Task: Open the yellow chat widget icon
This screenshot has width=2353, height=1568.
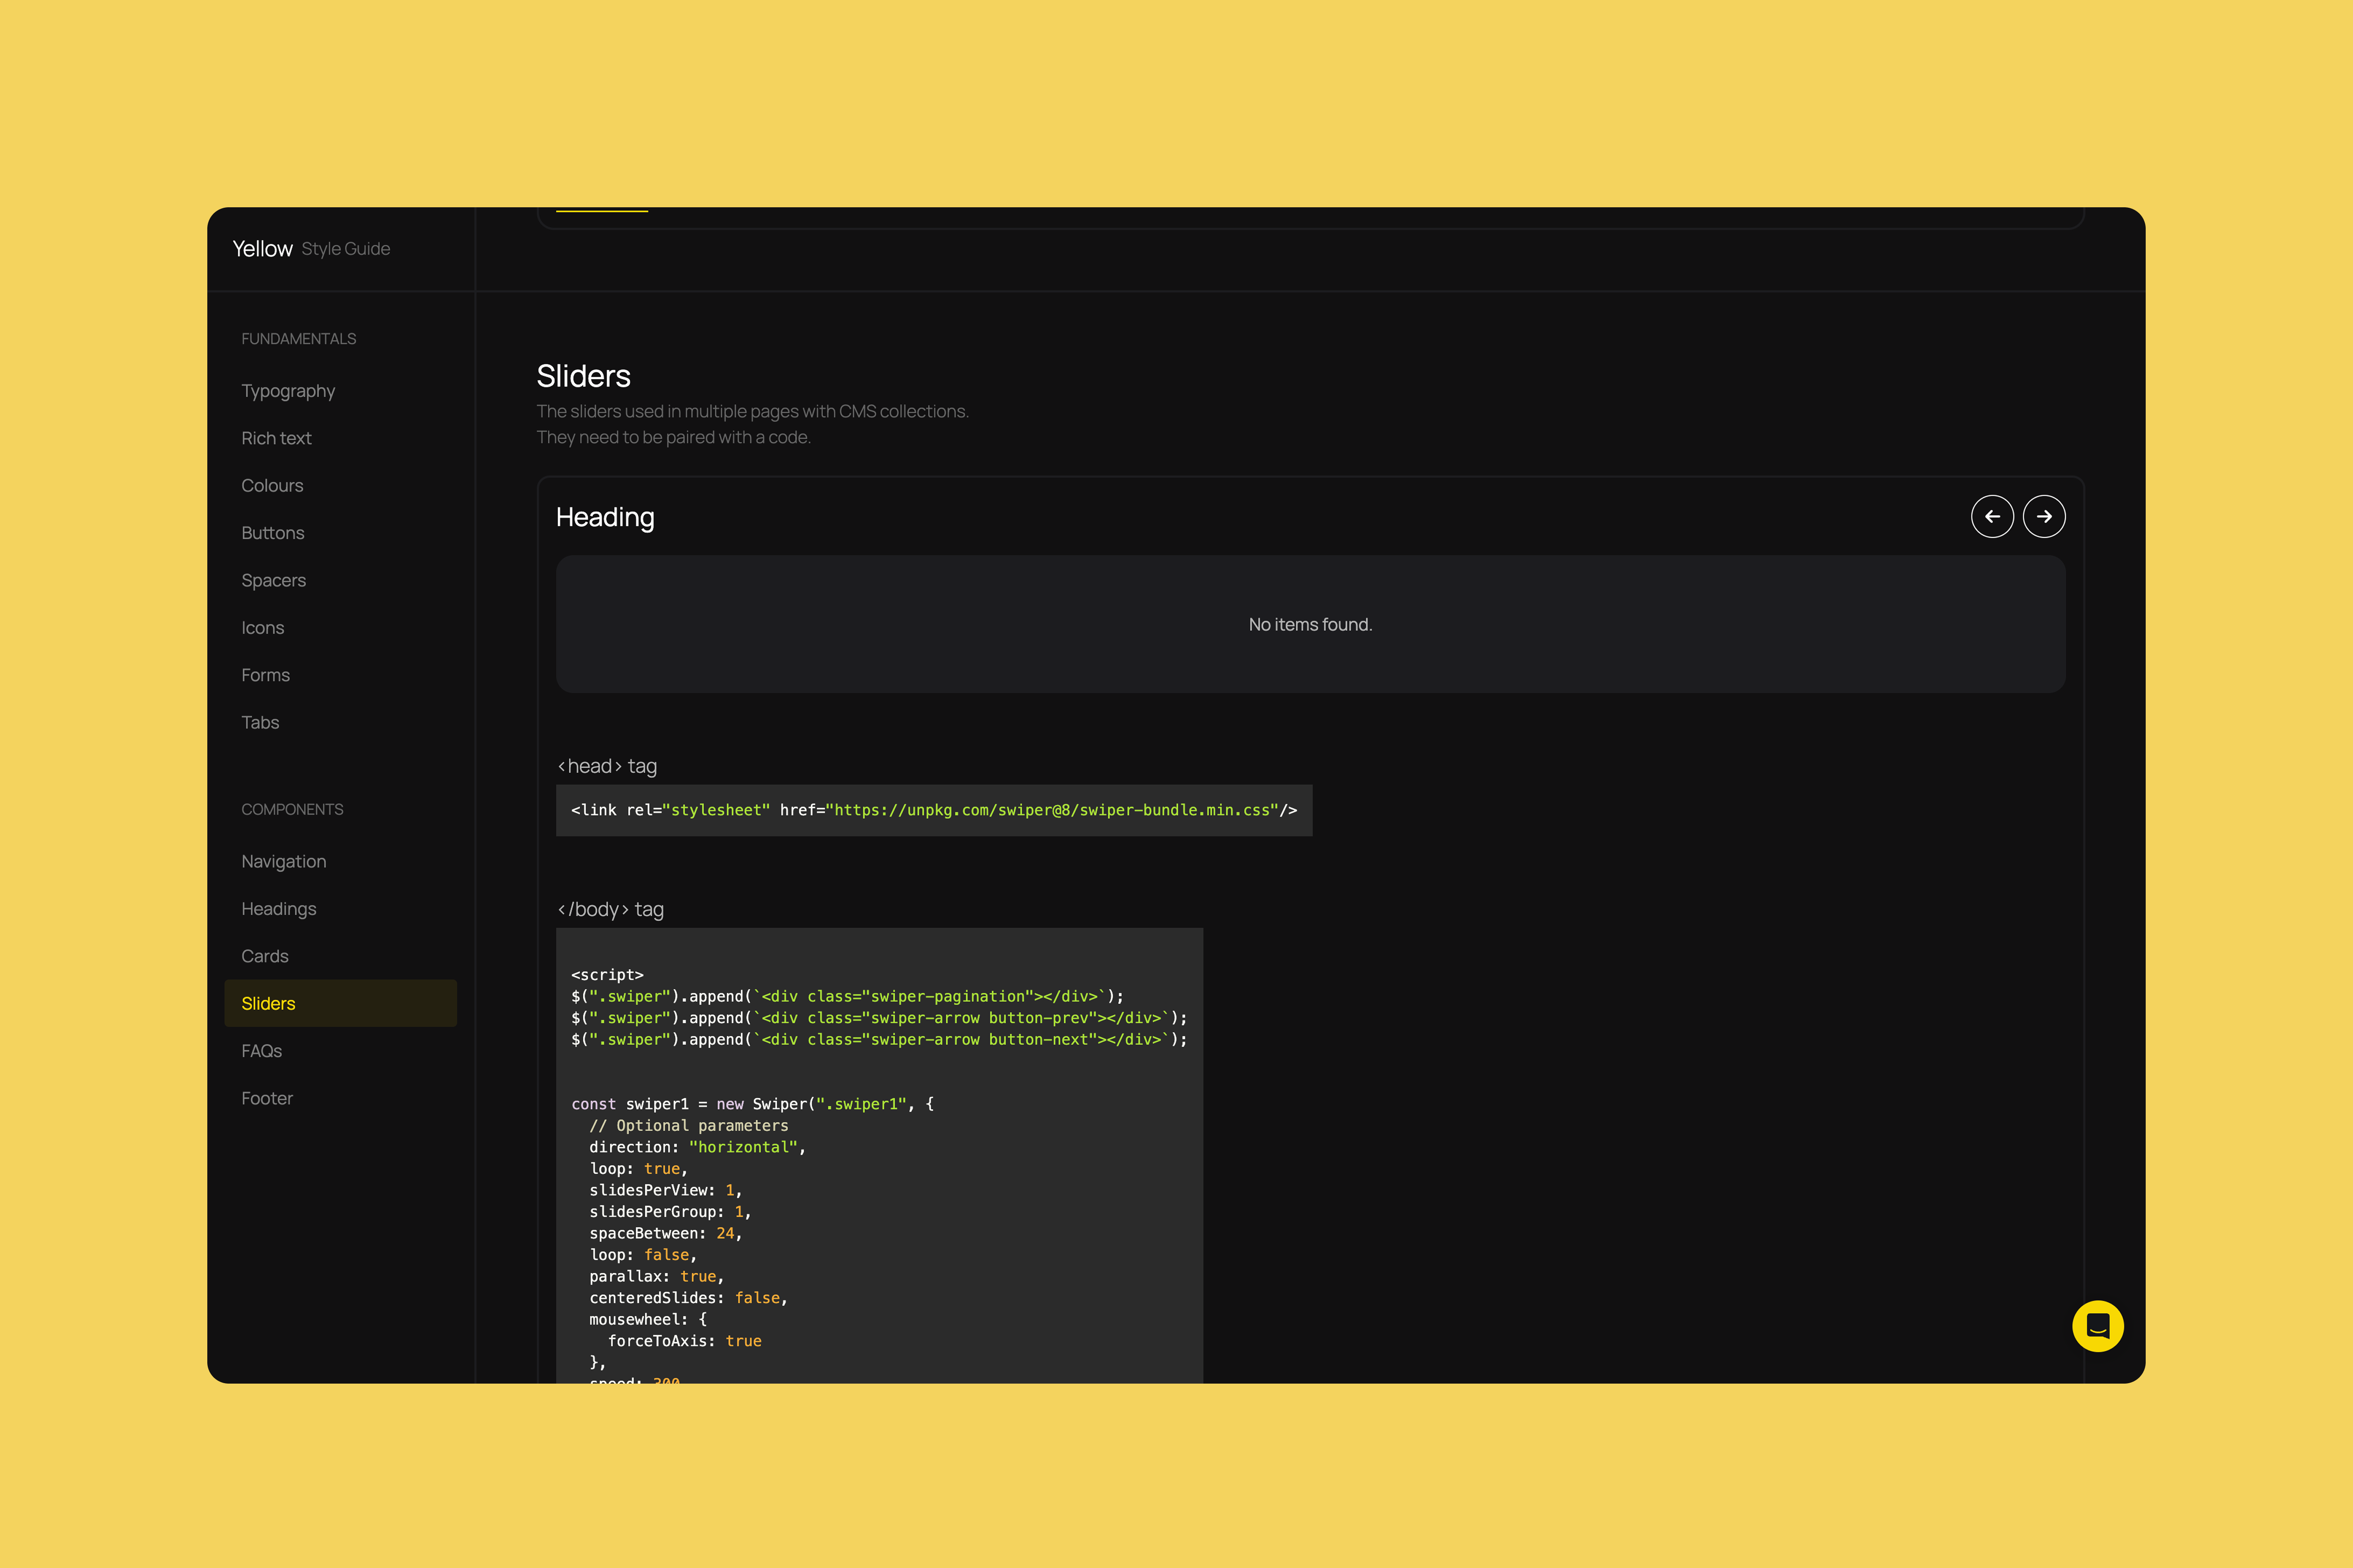Action: click(2098, 1326)
